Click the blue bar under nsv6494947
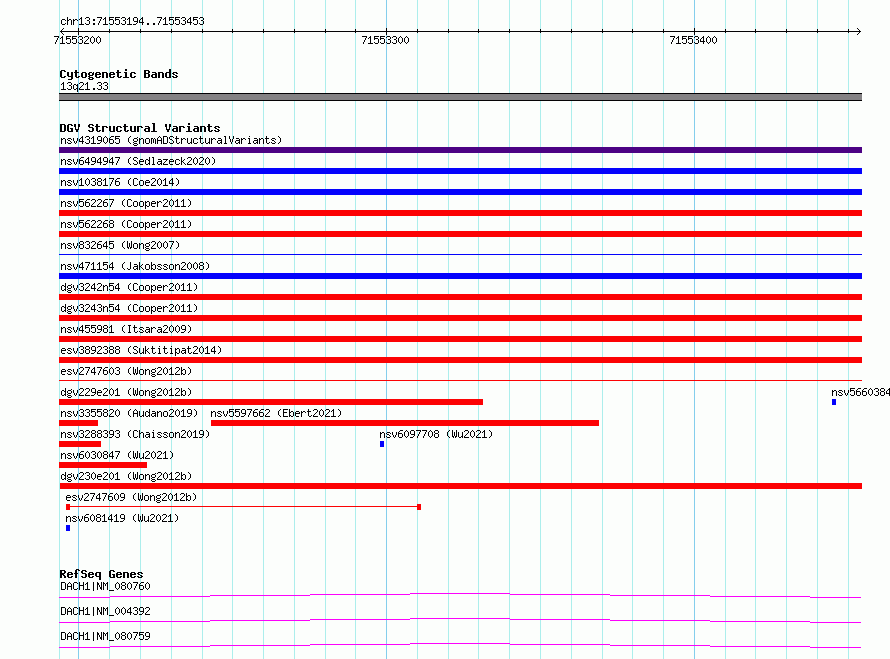The width and height of the screenshot is (890, 659). point(460,171)
